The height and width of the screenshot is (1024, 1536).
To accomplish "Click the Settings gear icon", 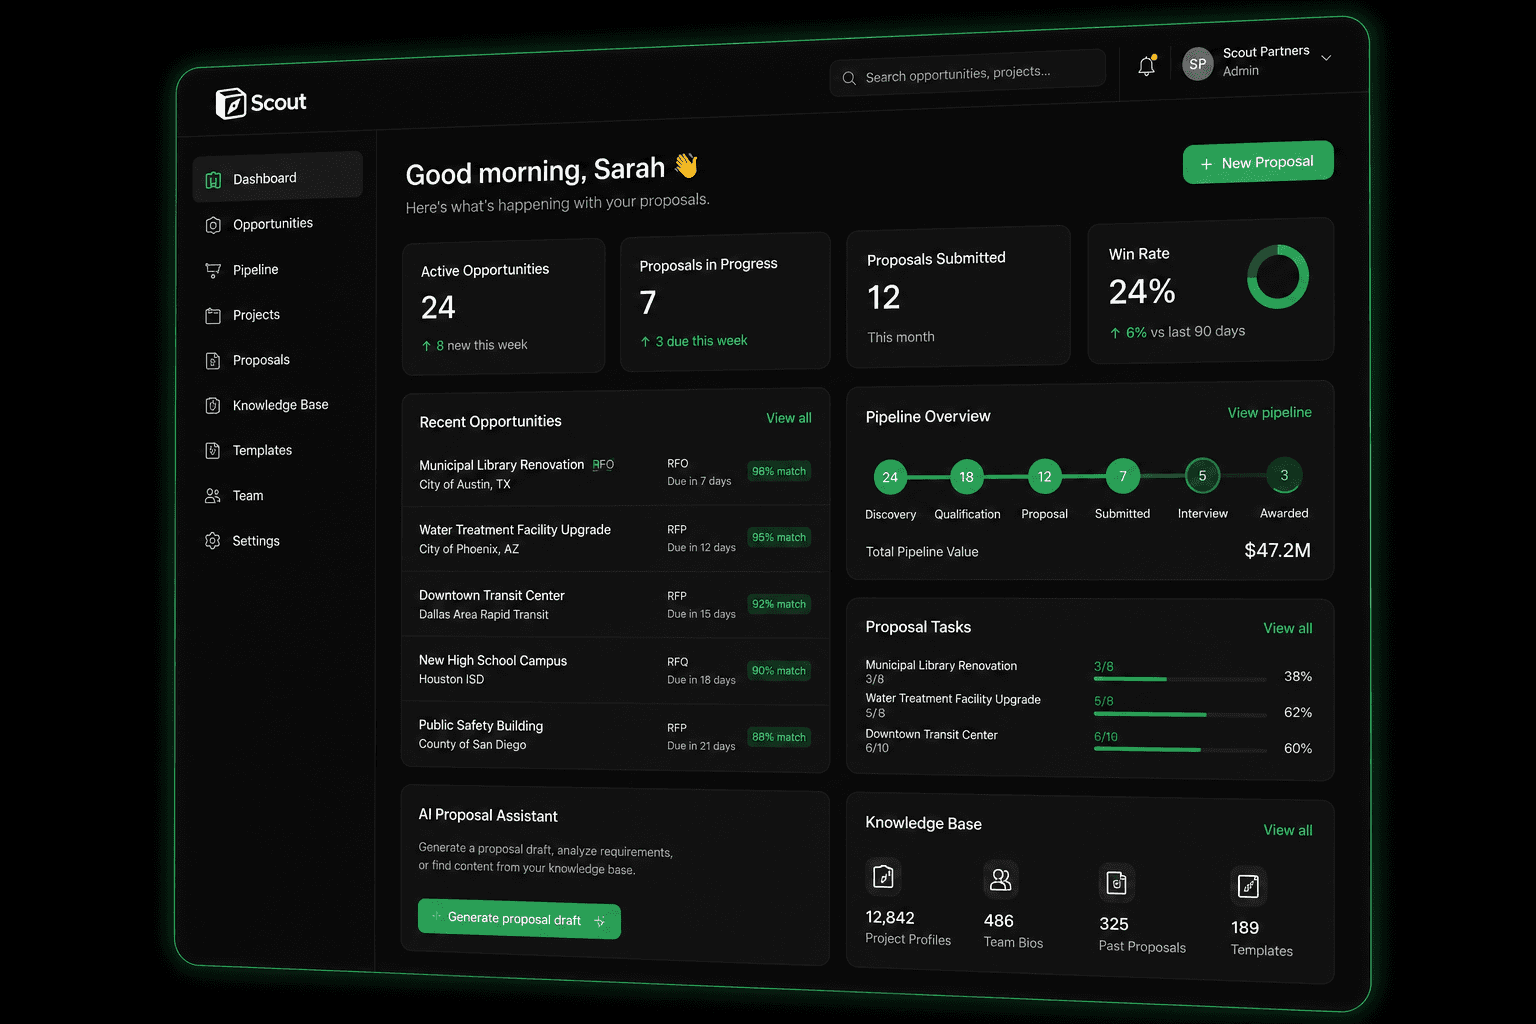I will pos(213,541).
